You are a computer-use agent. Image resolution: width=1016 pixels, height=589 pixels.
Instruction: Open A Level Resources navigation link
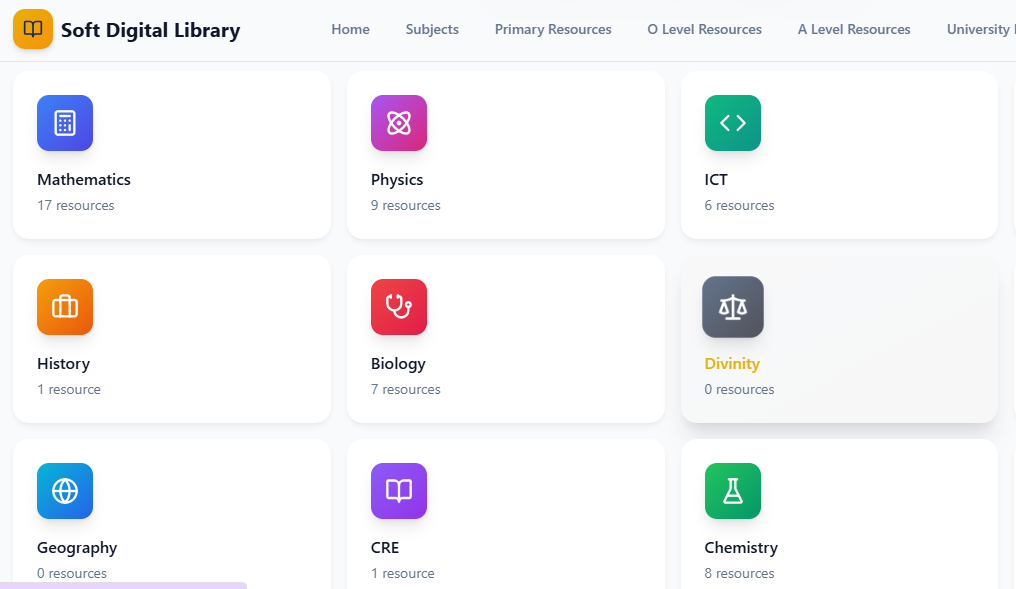[x=854, y=29]
